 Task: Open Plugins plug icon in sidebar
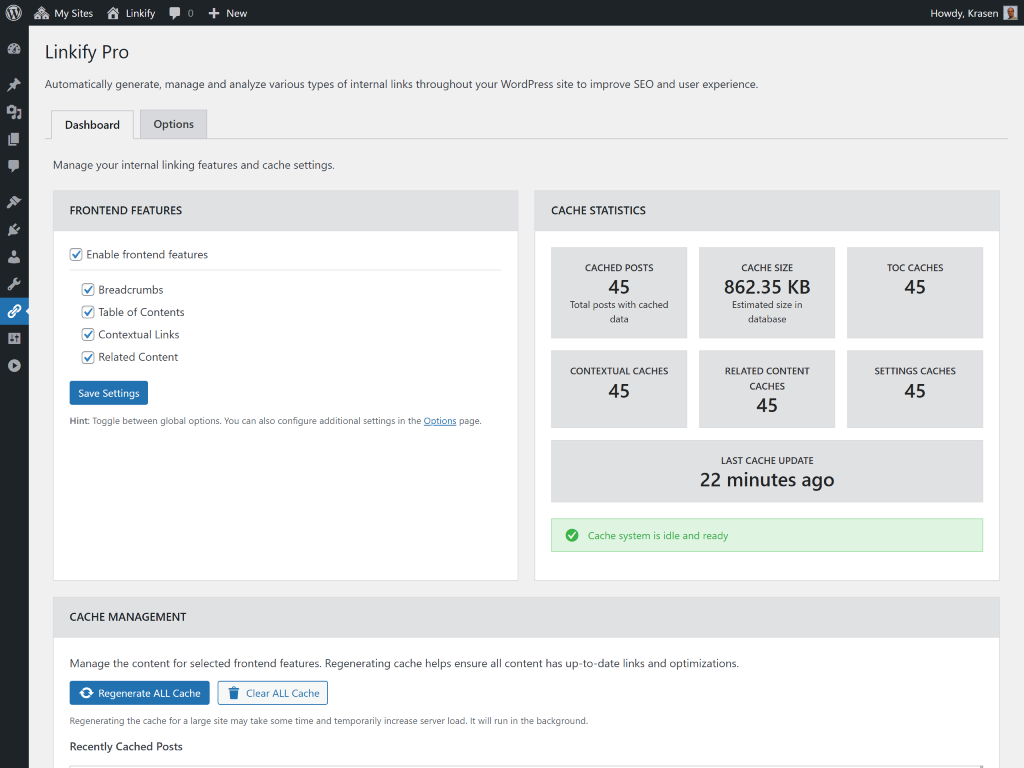tap(14, 230)
